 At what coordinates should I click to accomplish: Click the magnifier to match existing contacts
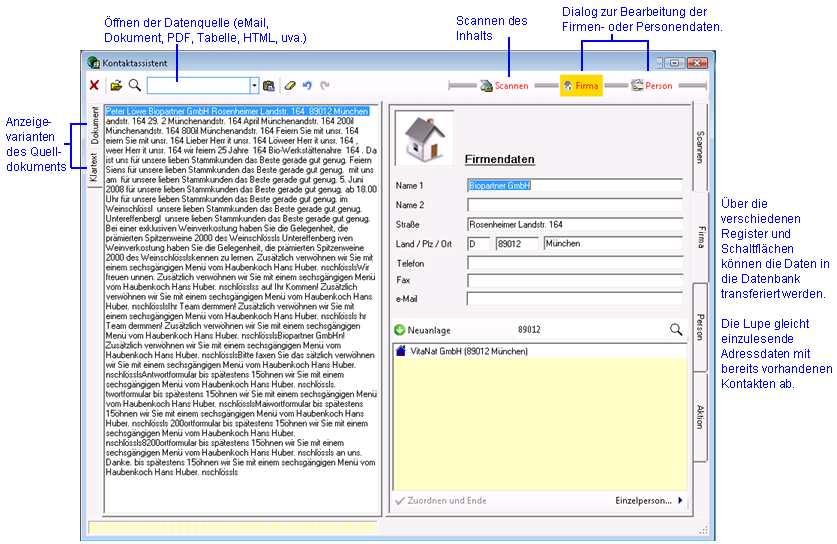point(676,330)
